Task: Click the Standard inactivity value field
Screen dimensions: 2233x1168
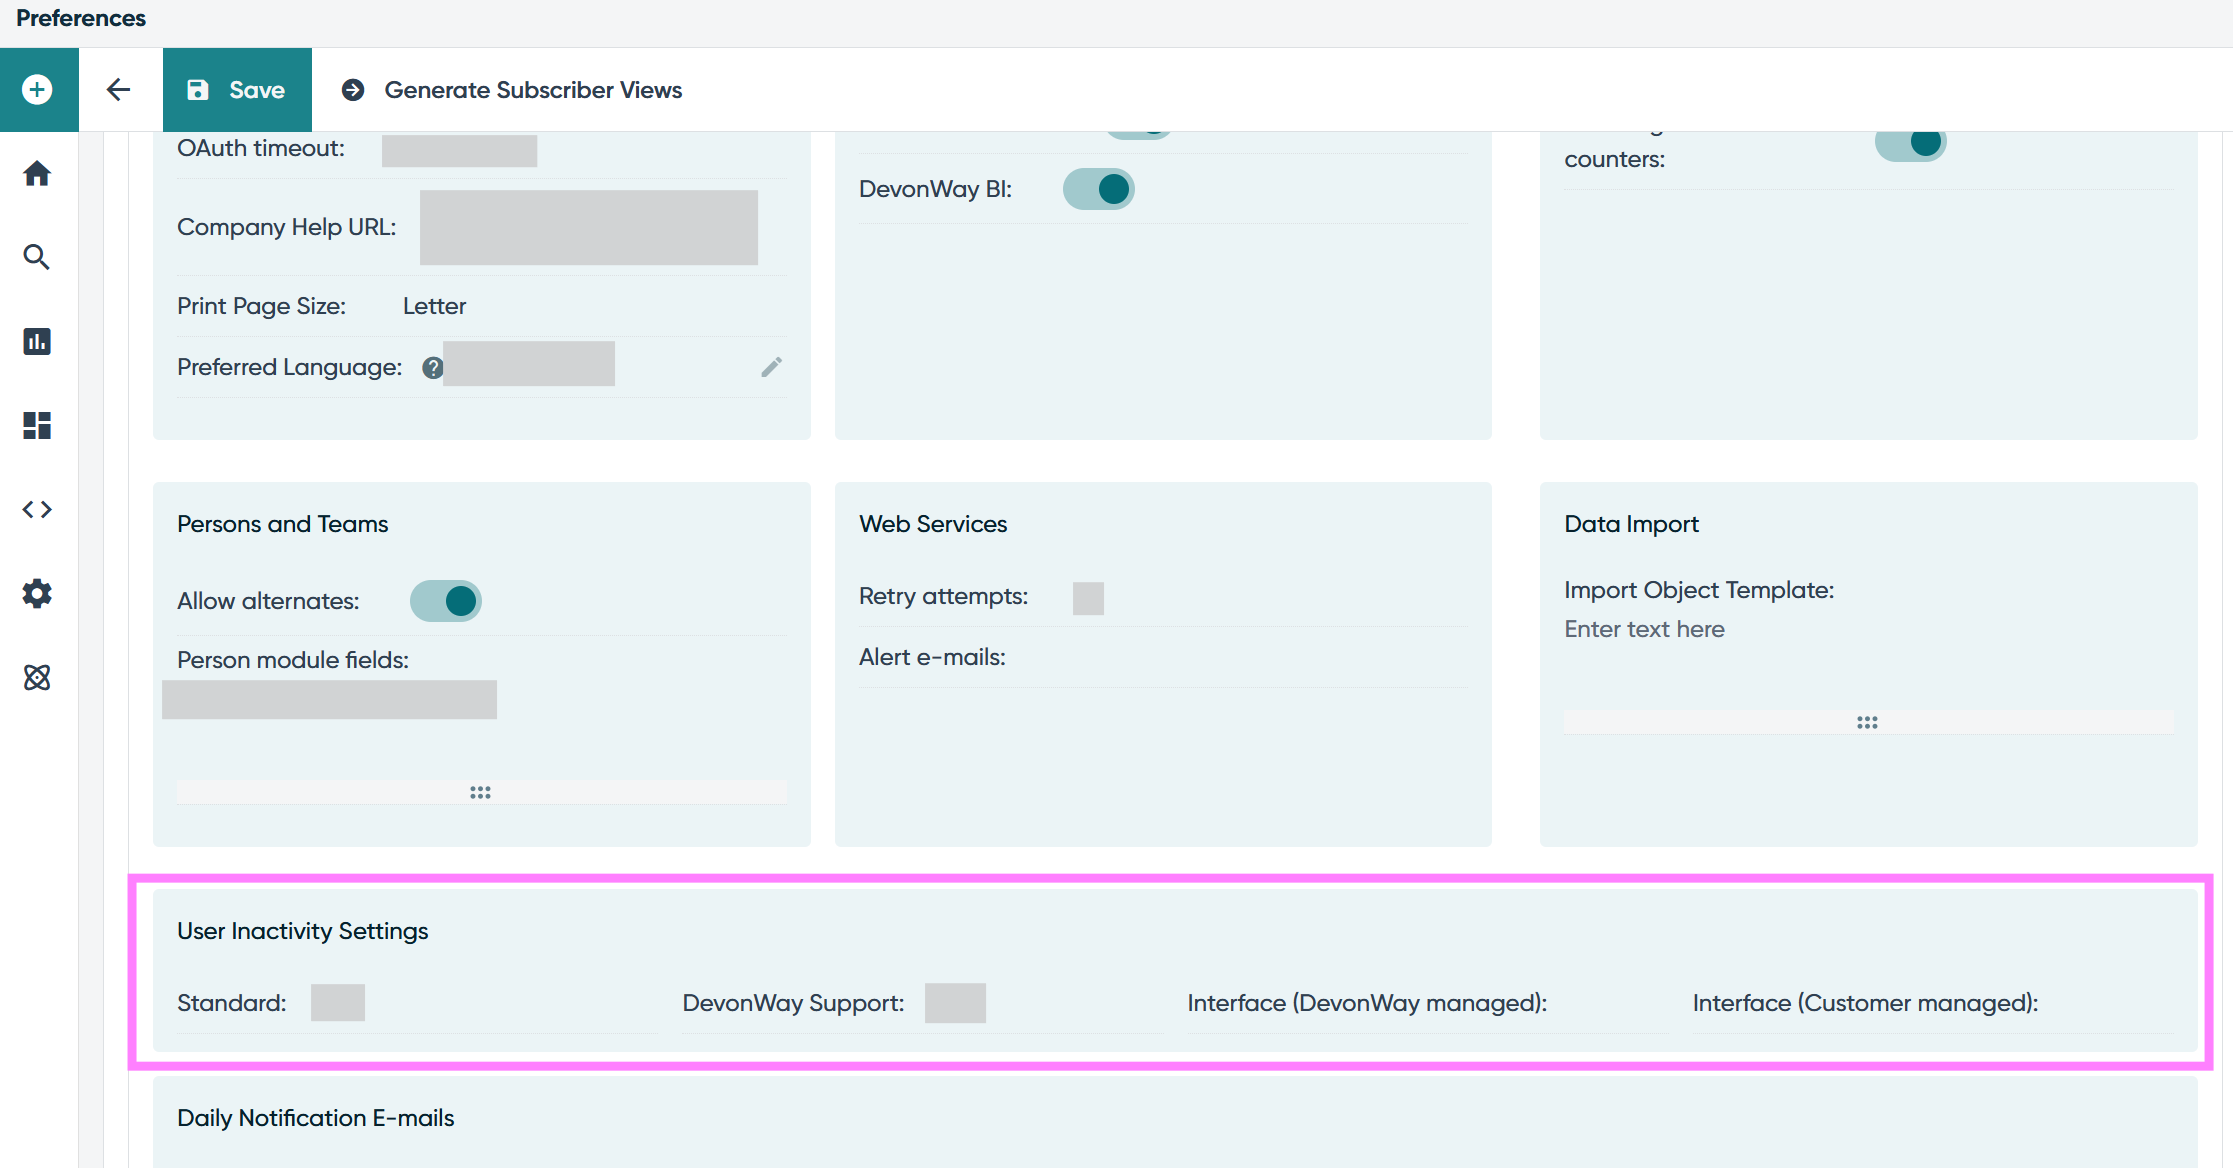Action: (x=338, y=1002)
